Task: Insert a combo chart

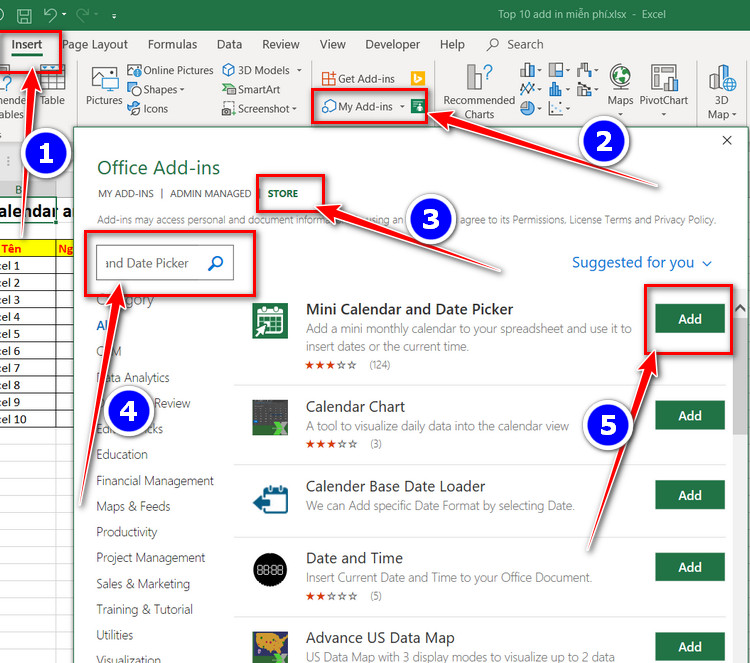Action: [x=587, y=89]
